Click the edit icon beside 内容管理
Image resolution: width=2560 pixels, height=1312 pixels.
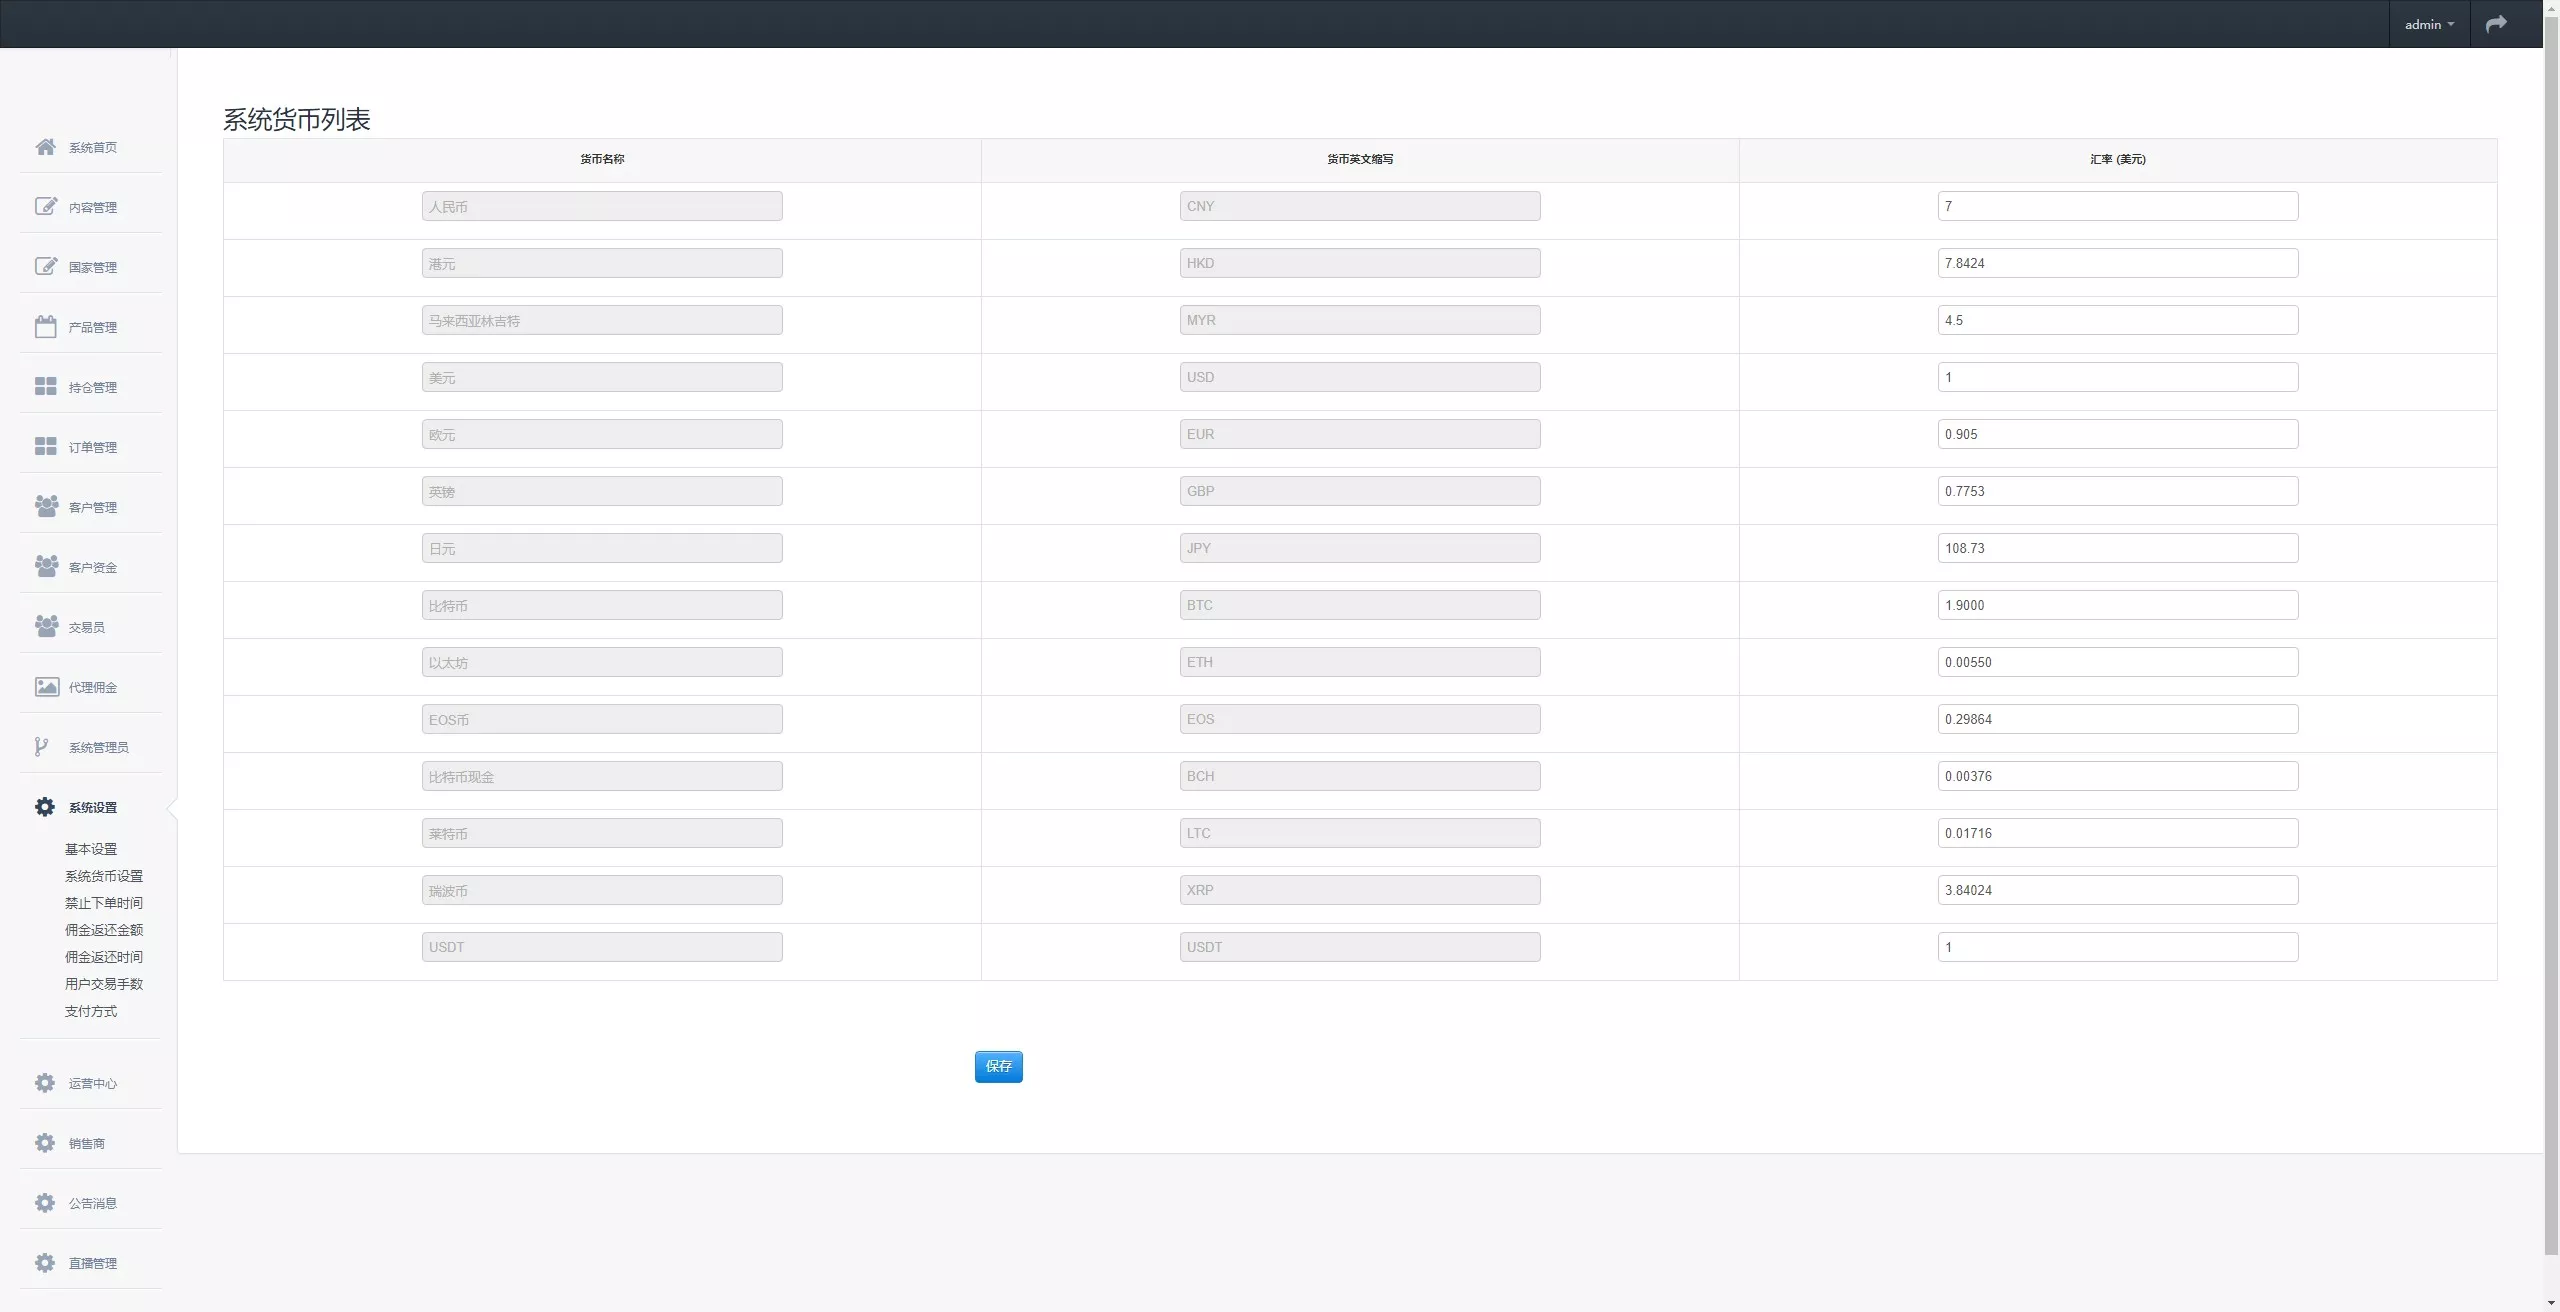45,207
